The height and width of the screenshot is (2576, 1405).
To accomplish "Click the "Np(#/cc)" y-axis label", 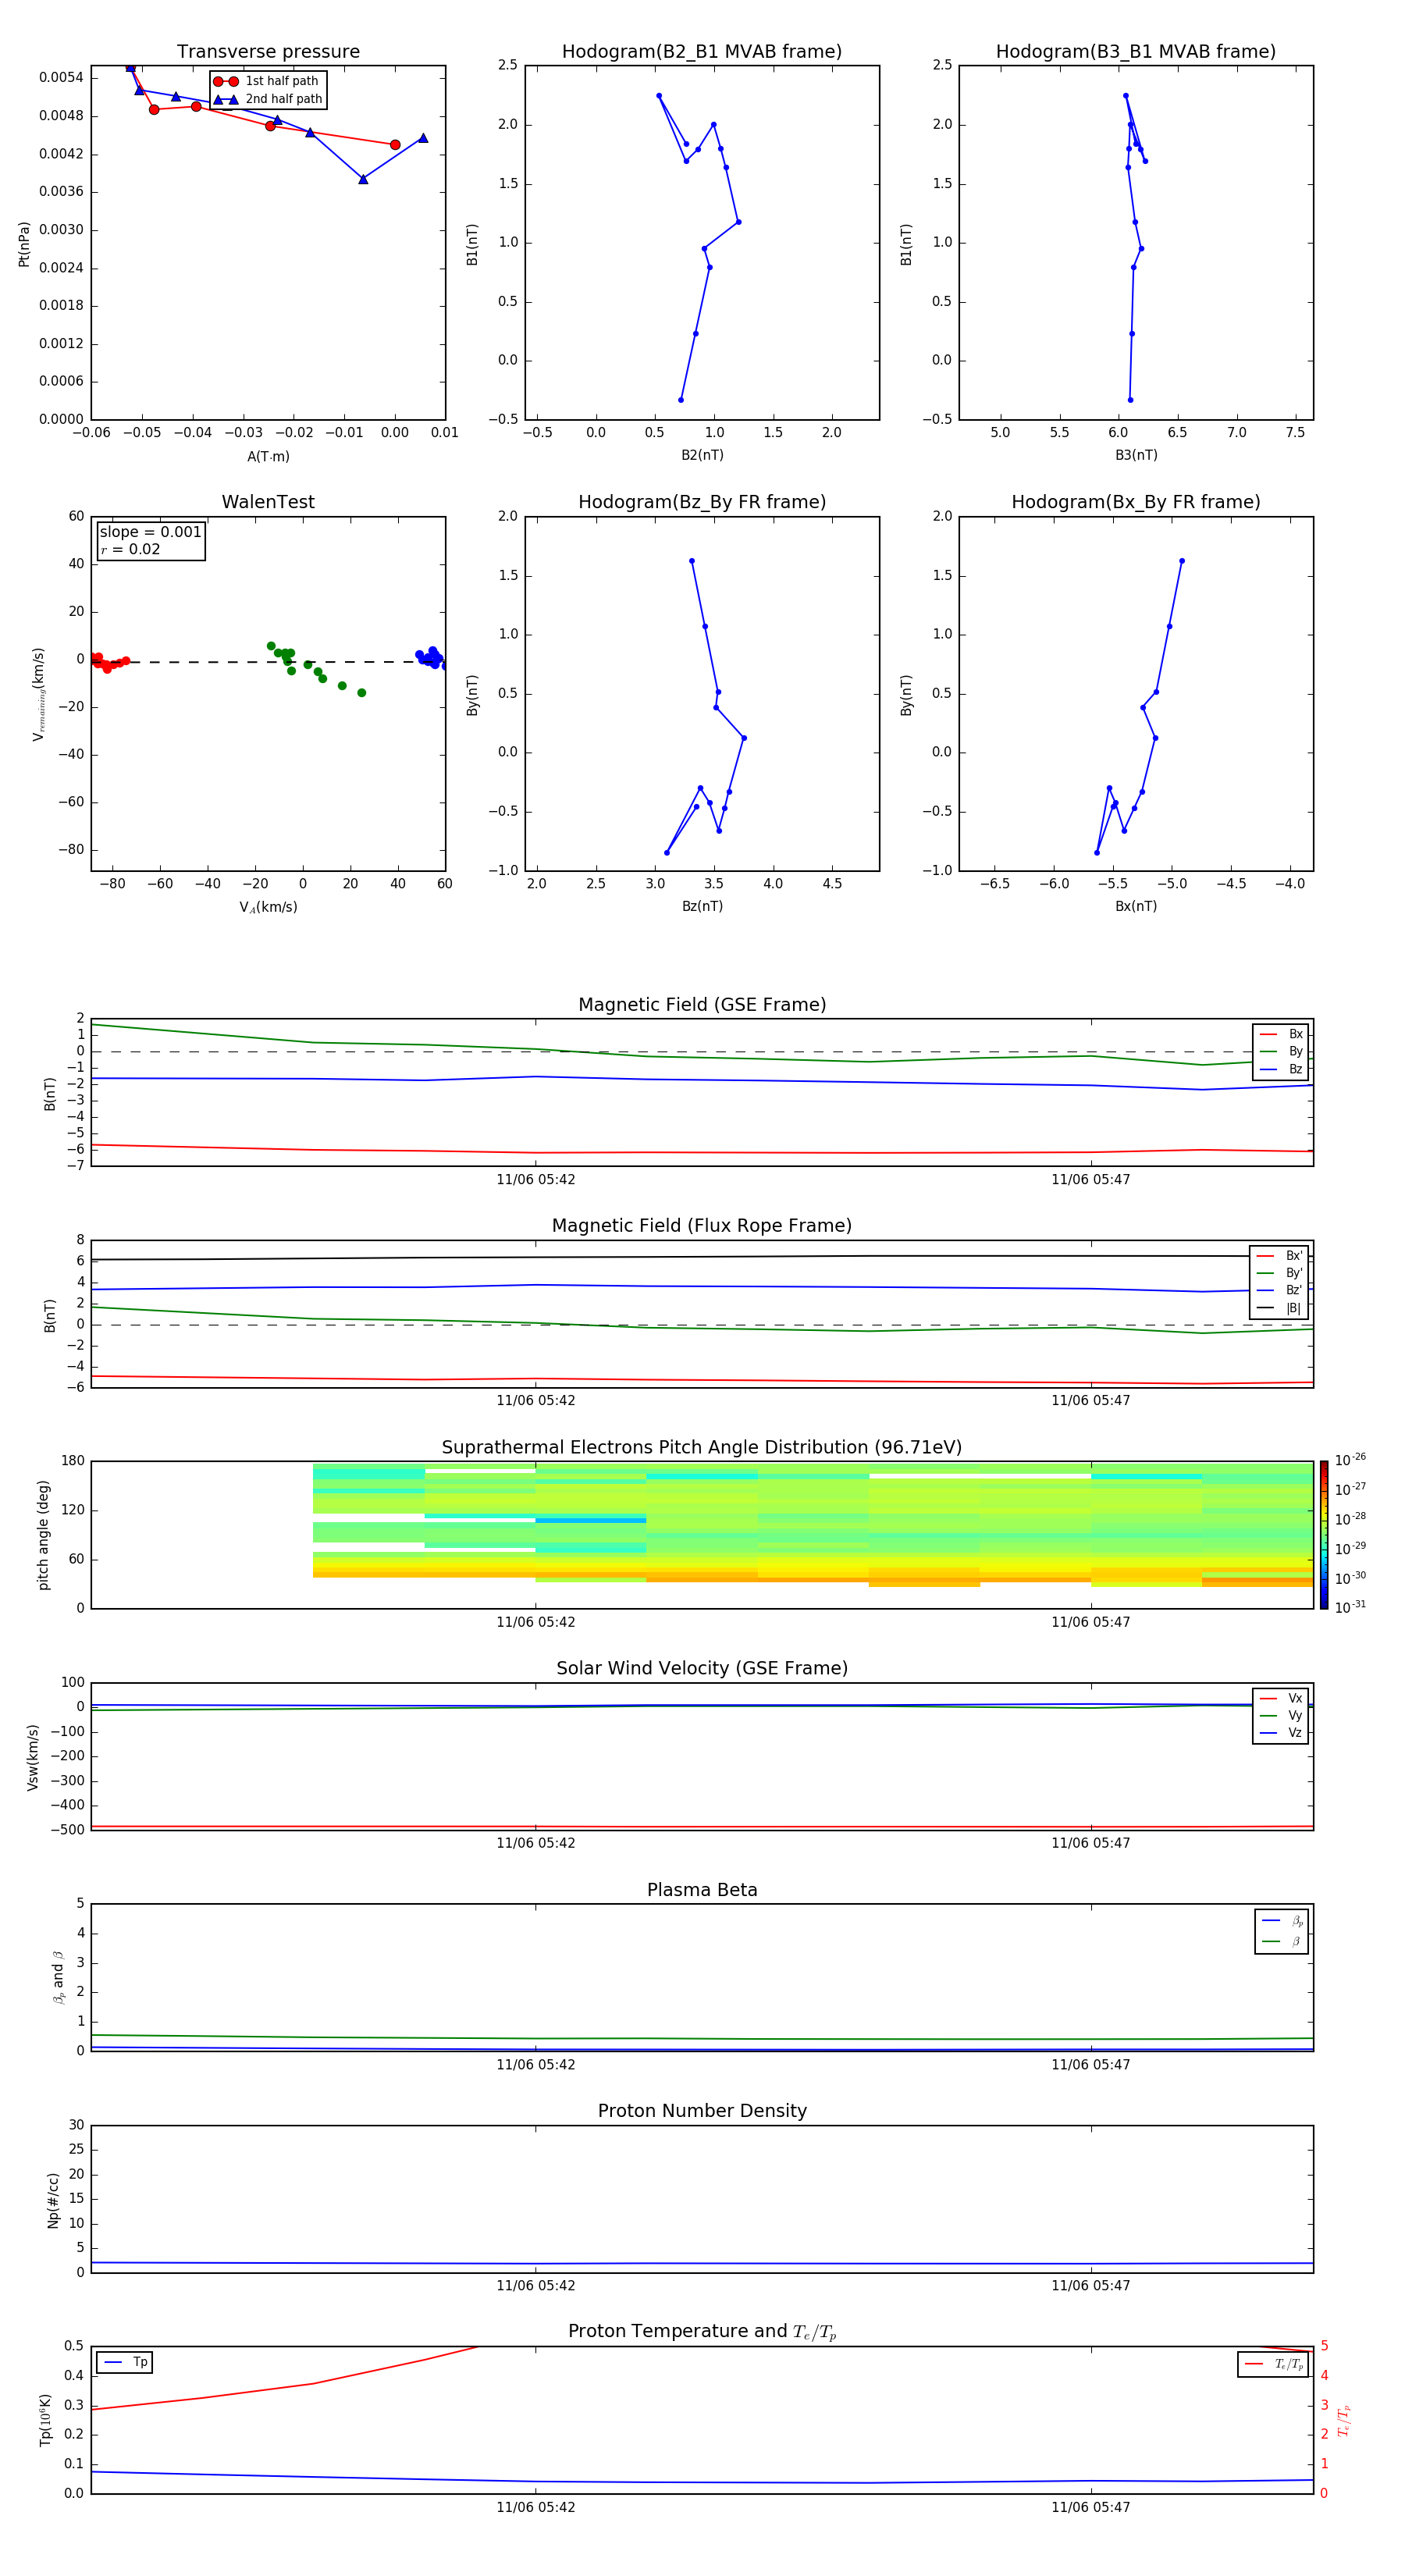I will (53, 2200).
